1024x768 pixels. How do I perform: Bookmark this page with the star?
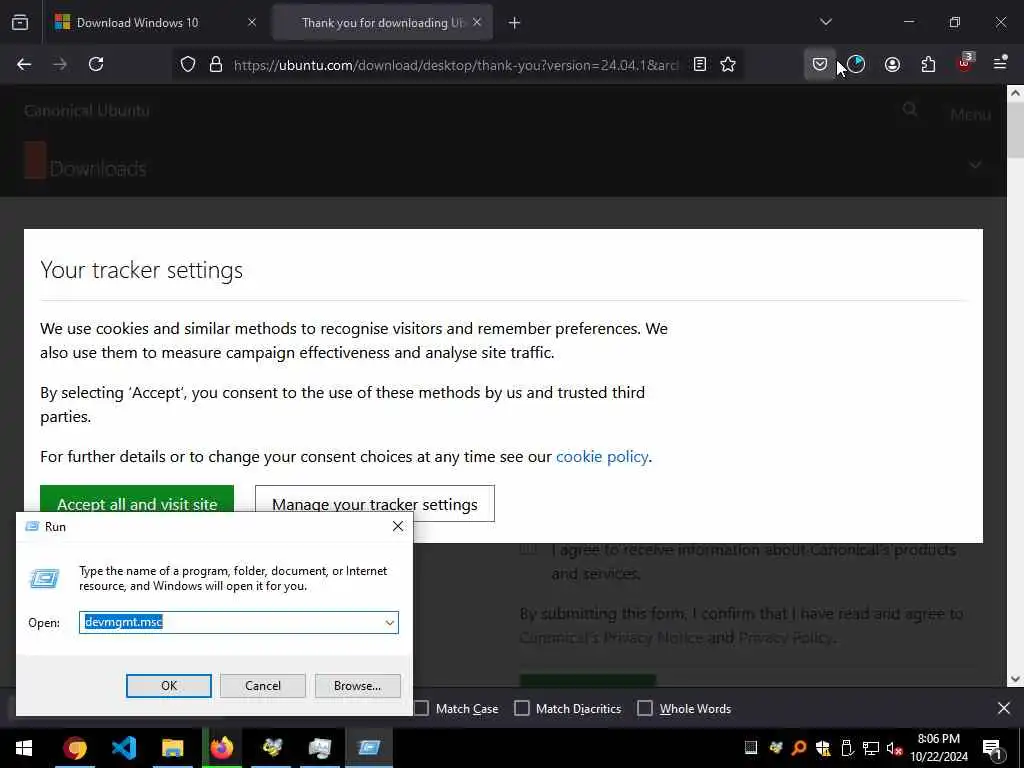click(x=728, y=64)
